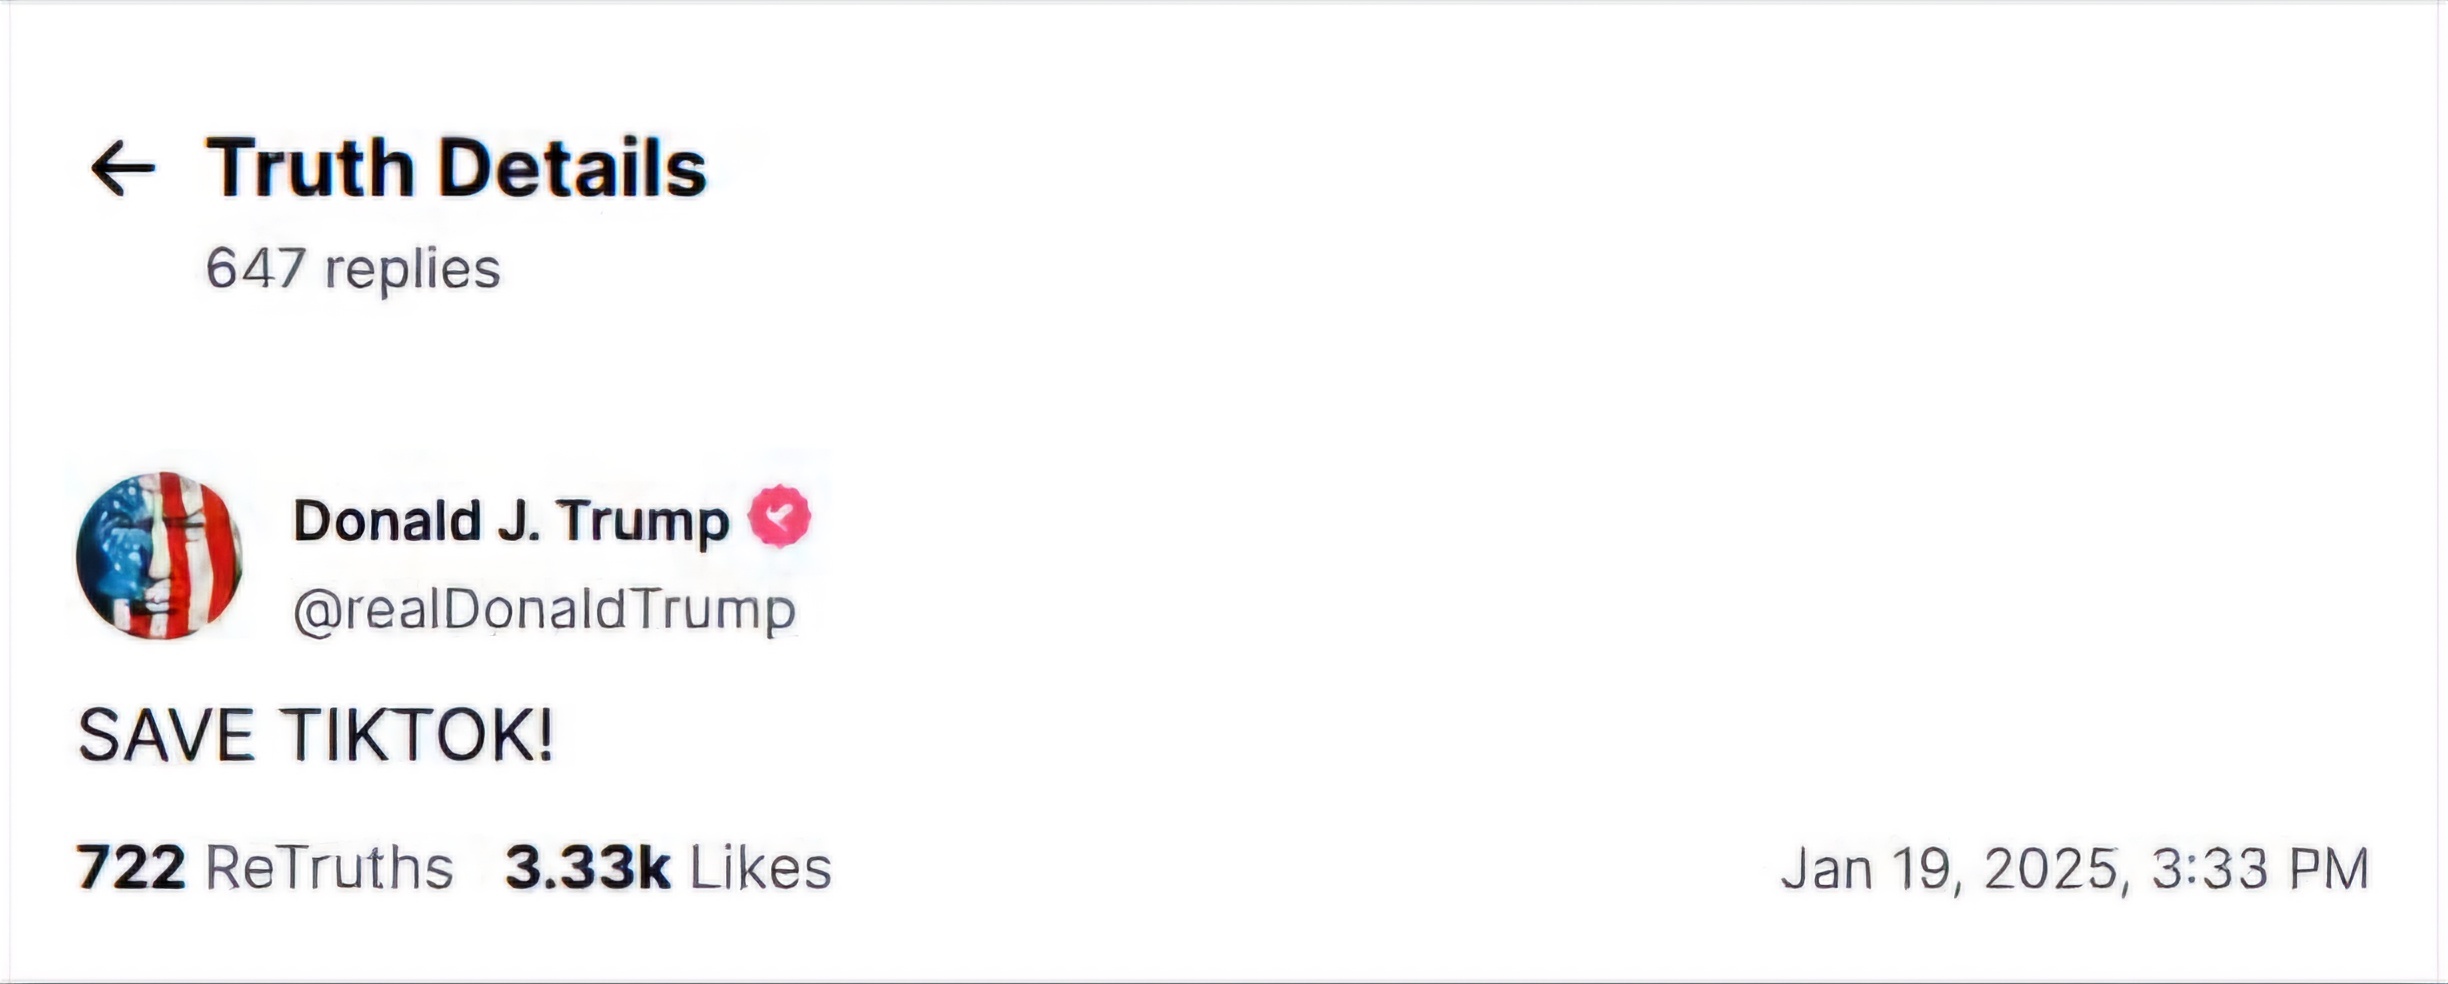The width and height of the screenshot is (2448, 984).
Task: Open Donald J. Trump display name
Action: click(510, 521)
